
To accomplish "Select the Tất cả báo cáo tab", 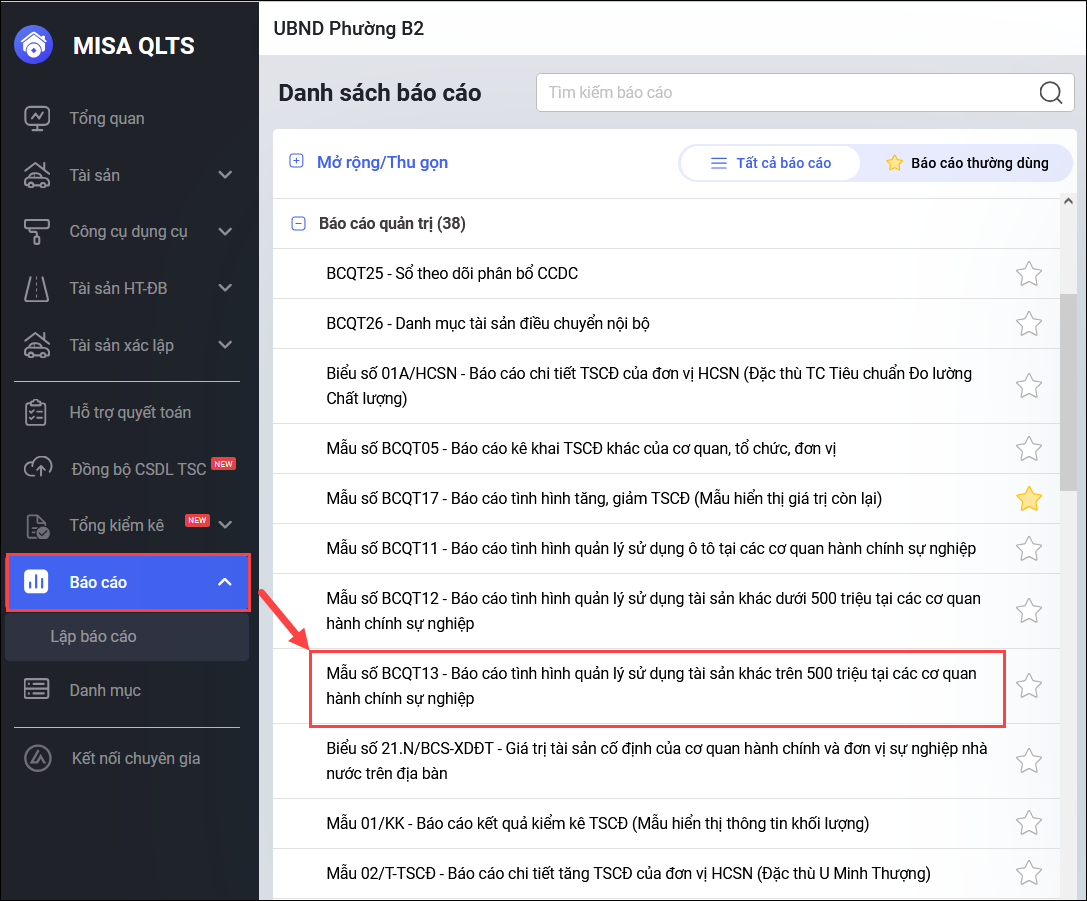I will tap(771, 163).
